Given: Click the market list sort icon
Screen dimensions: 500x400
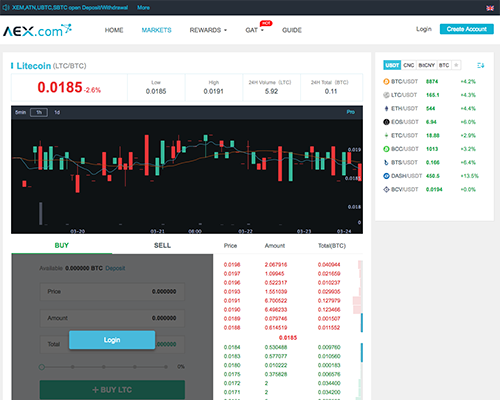Looking at the screenshot, I should click(x=480, y=65).
